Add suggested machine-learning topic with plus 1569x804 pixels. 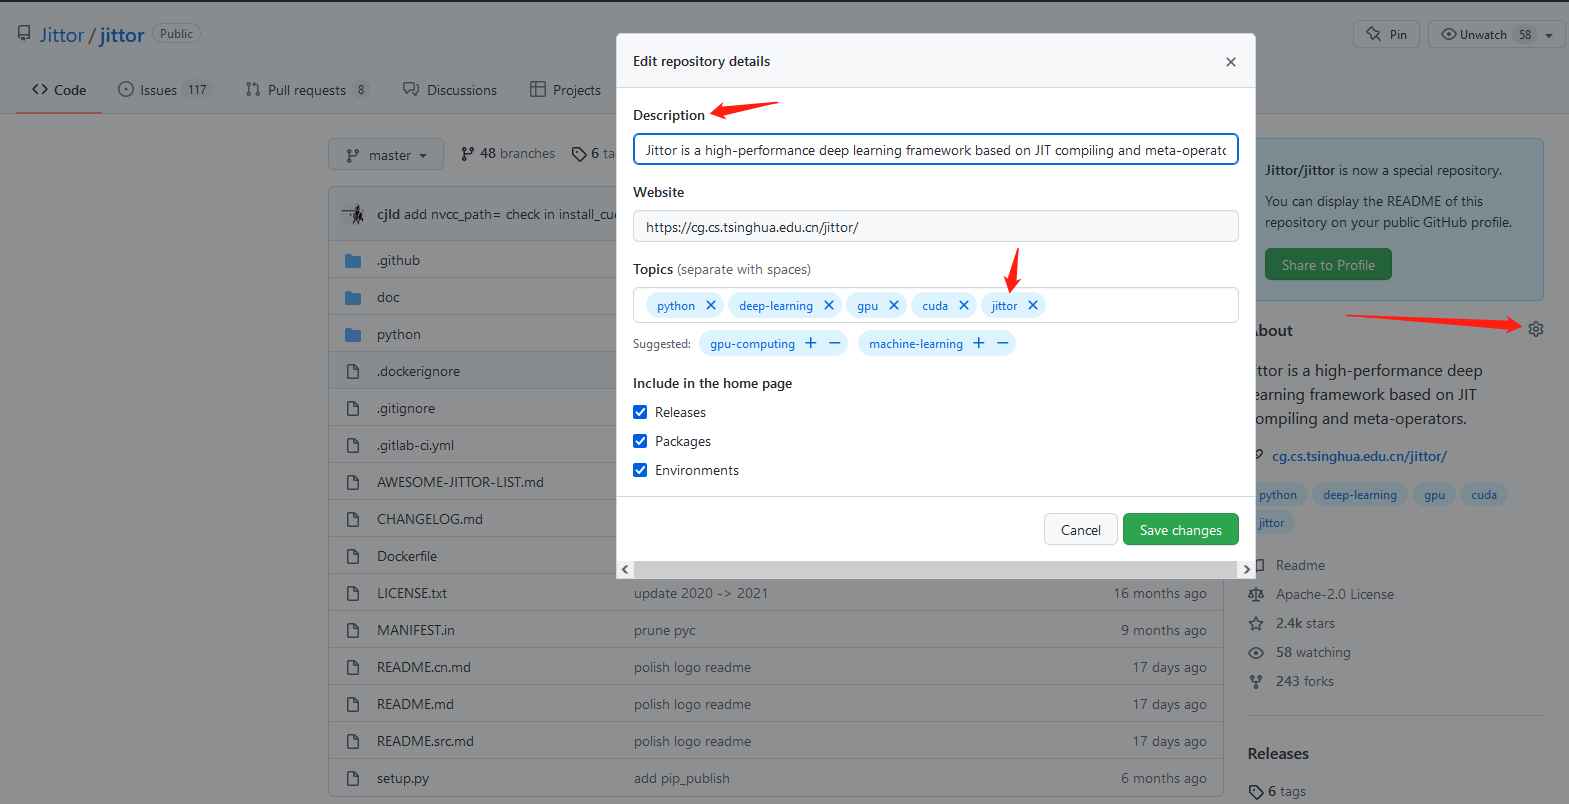(979, 344)
